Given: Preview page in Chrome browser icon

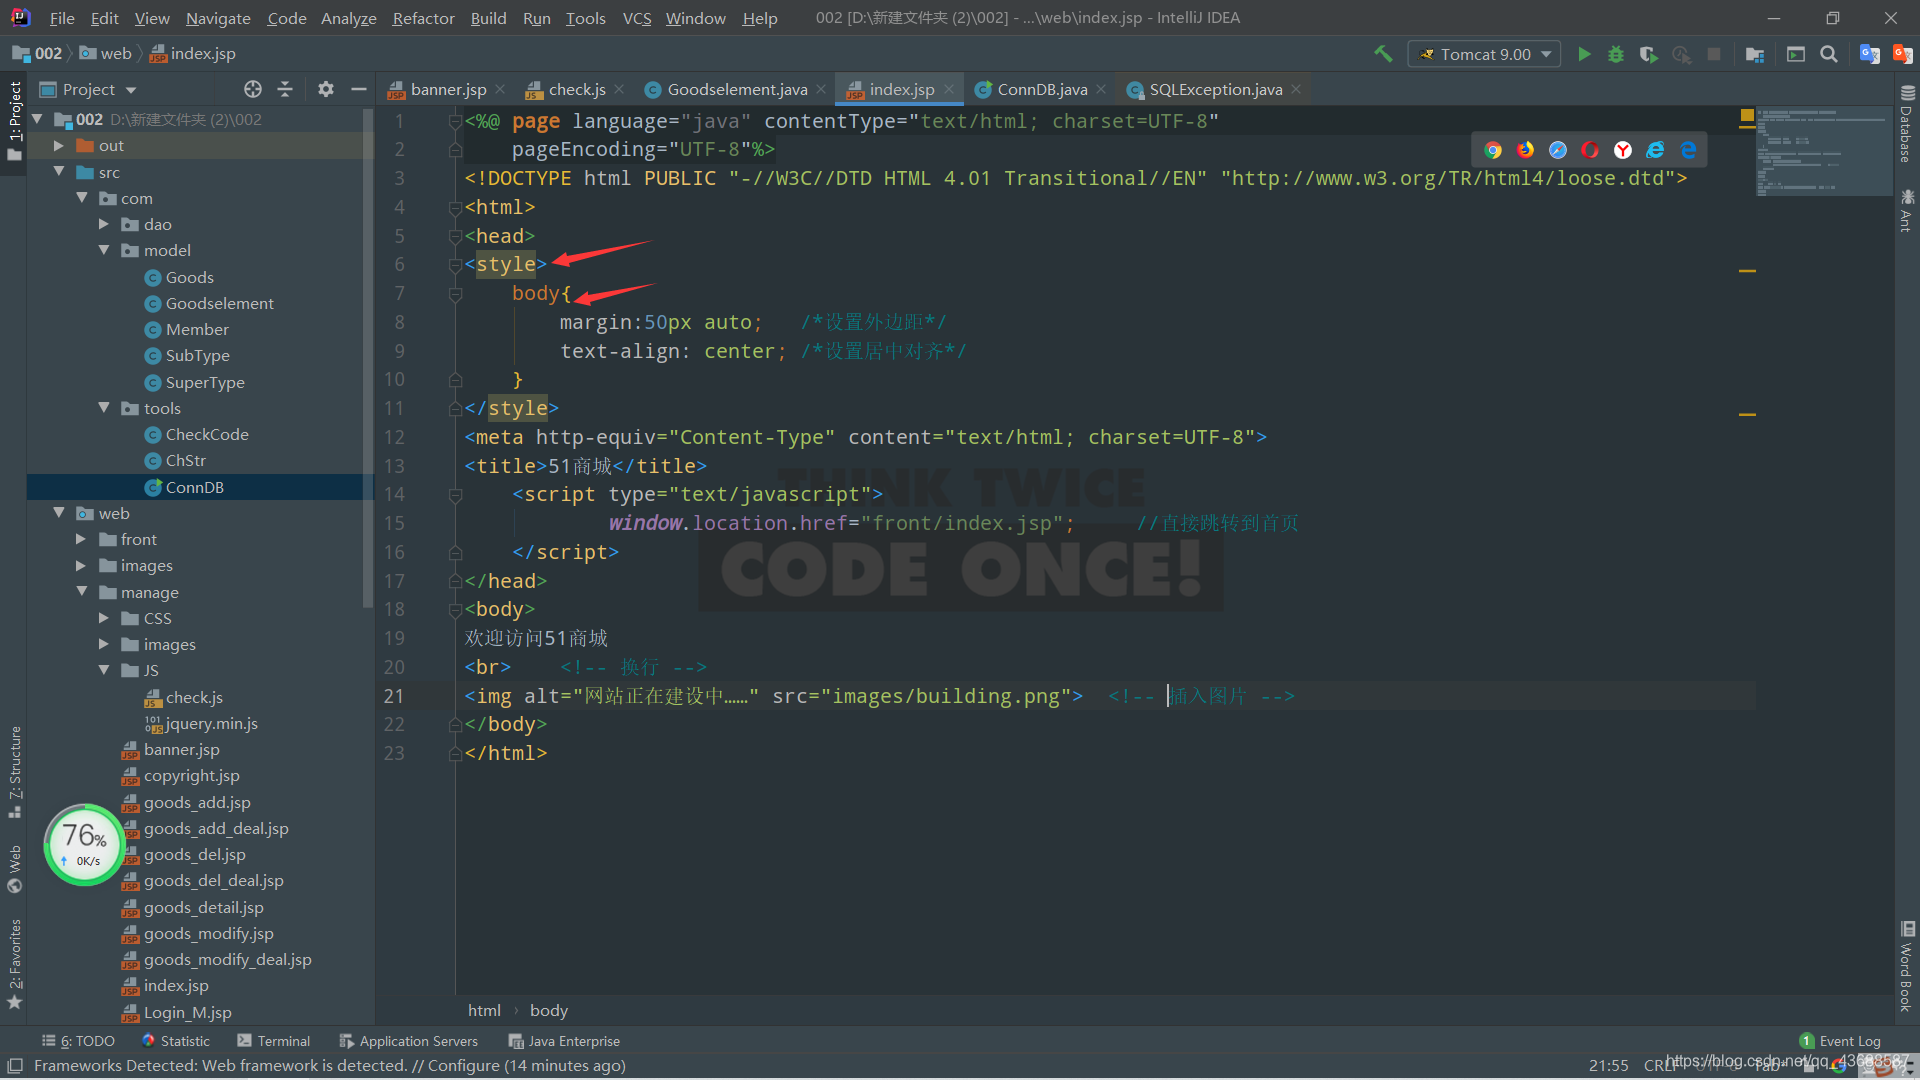Looking at the screenshot, I should pyautogui.click(x=1493, y=150).
